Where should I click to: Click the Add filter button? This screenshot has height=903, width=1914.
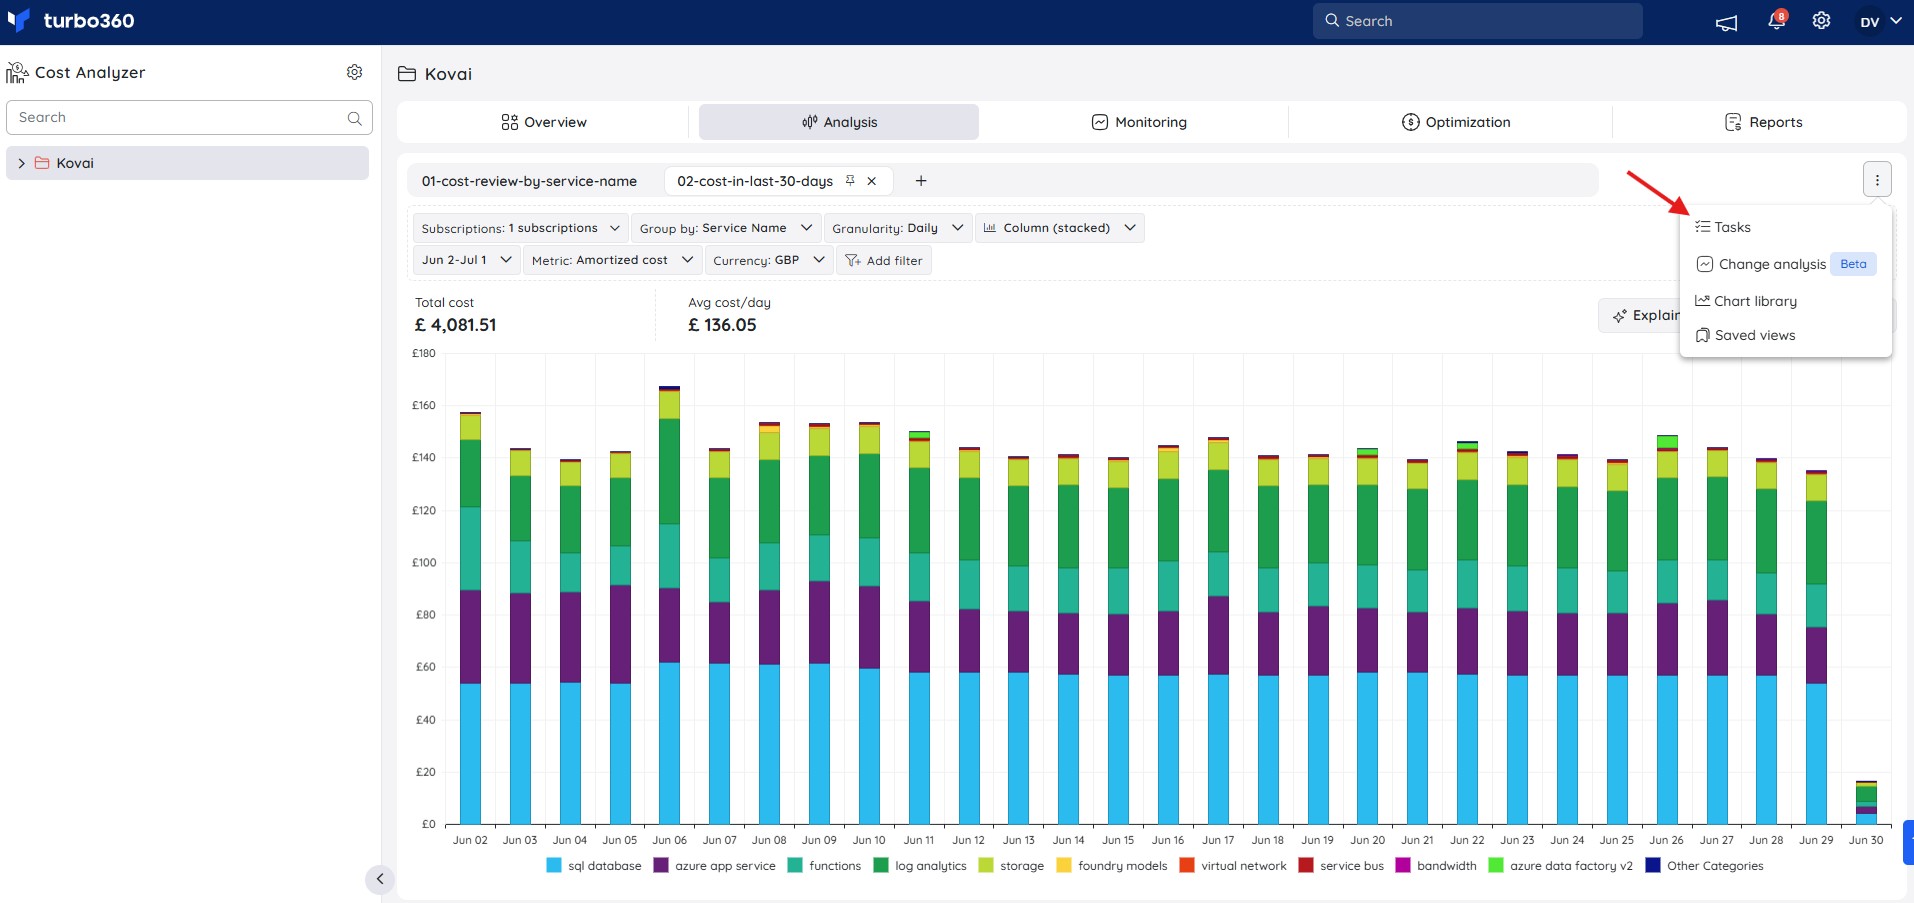[x=884, y=260]
